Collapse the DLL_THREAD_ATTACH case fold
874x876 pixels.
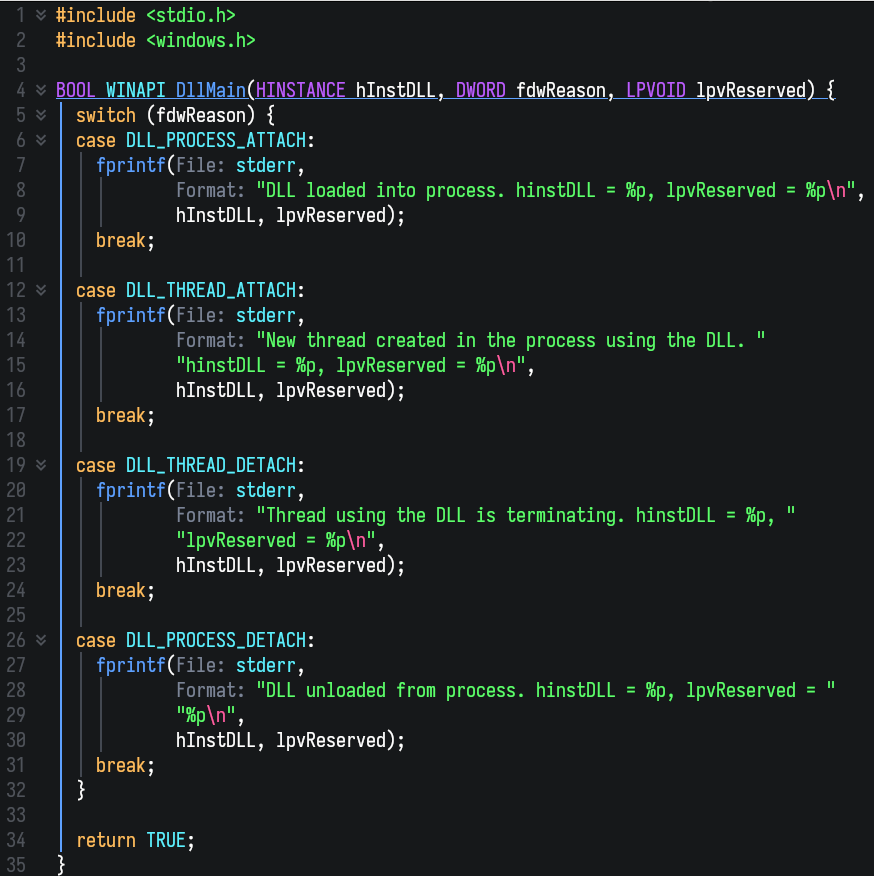point(41,290)
